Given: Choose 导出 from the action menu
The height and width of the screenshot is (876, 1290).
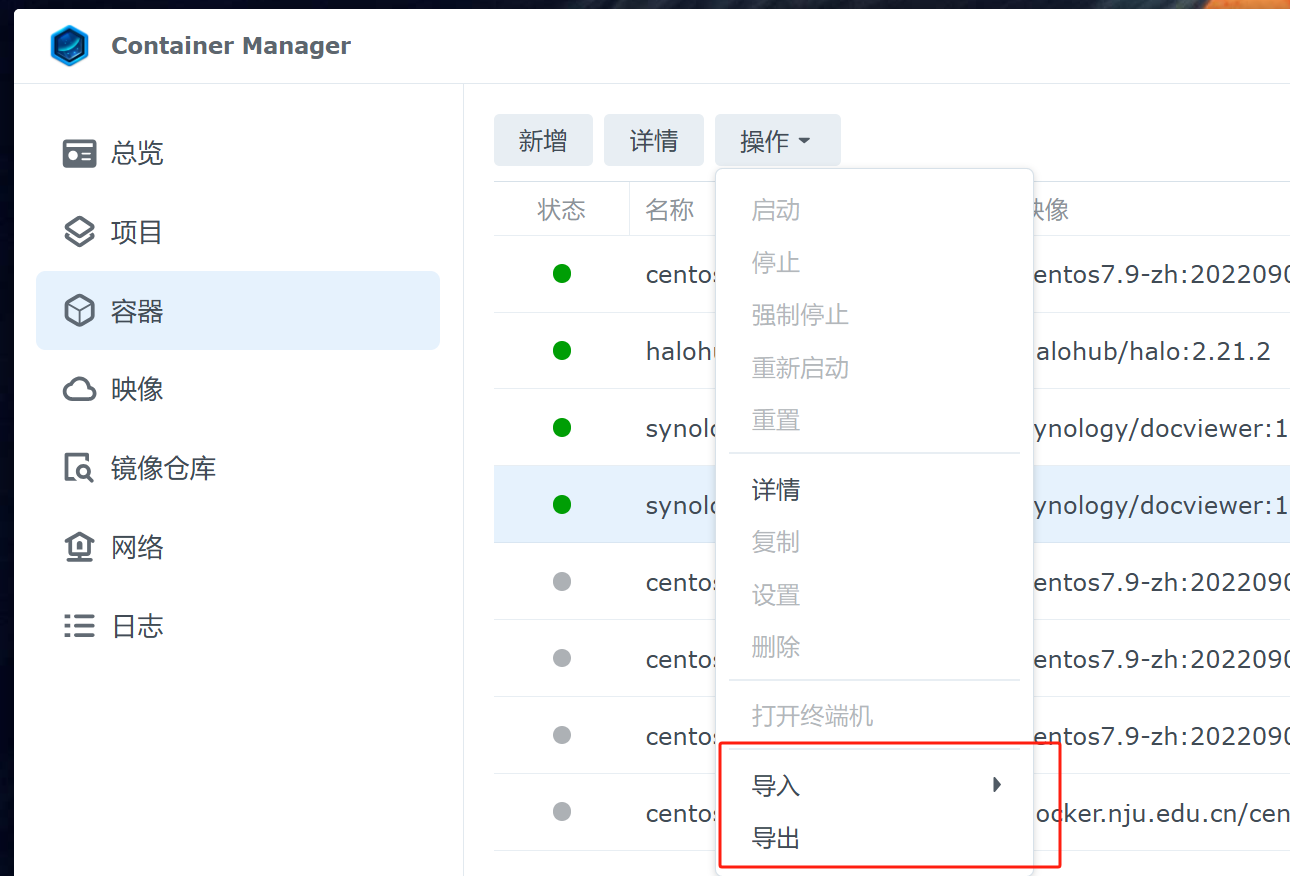Looking at the screenshot, I should pos(776,838).
